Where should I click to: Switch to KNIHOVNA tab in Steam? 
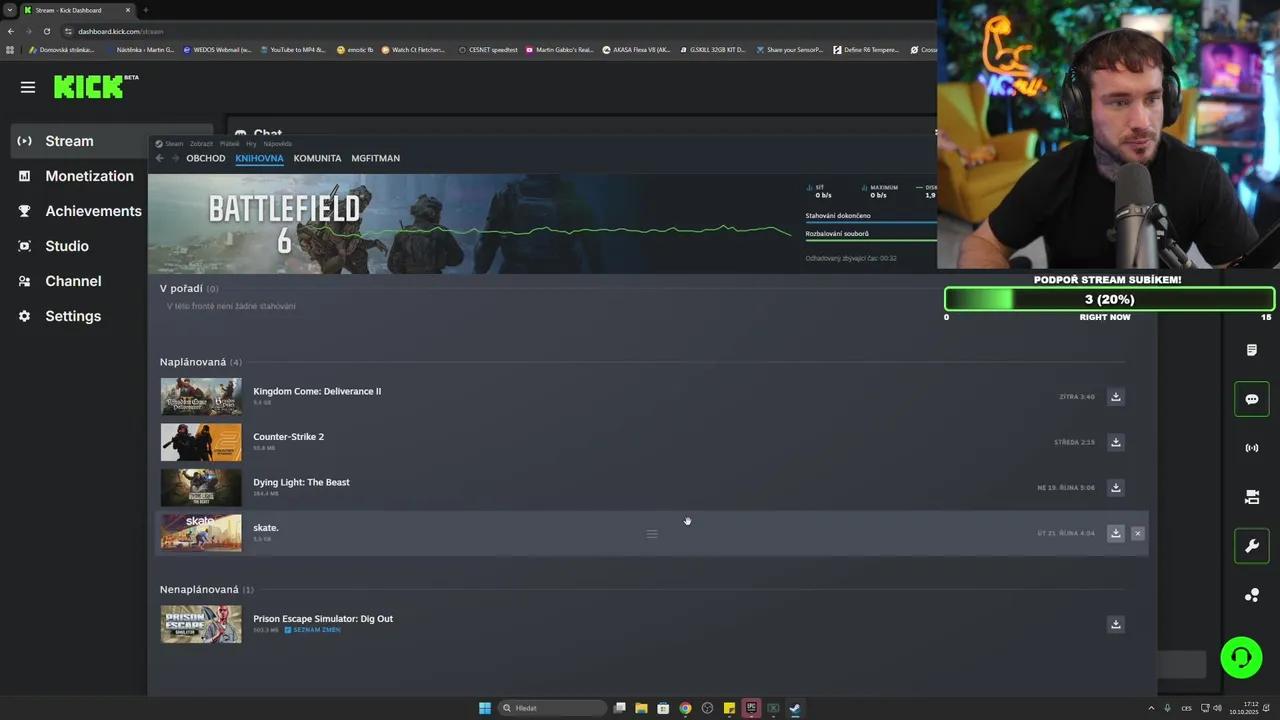coord(259,158)
